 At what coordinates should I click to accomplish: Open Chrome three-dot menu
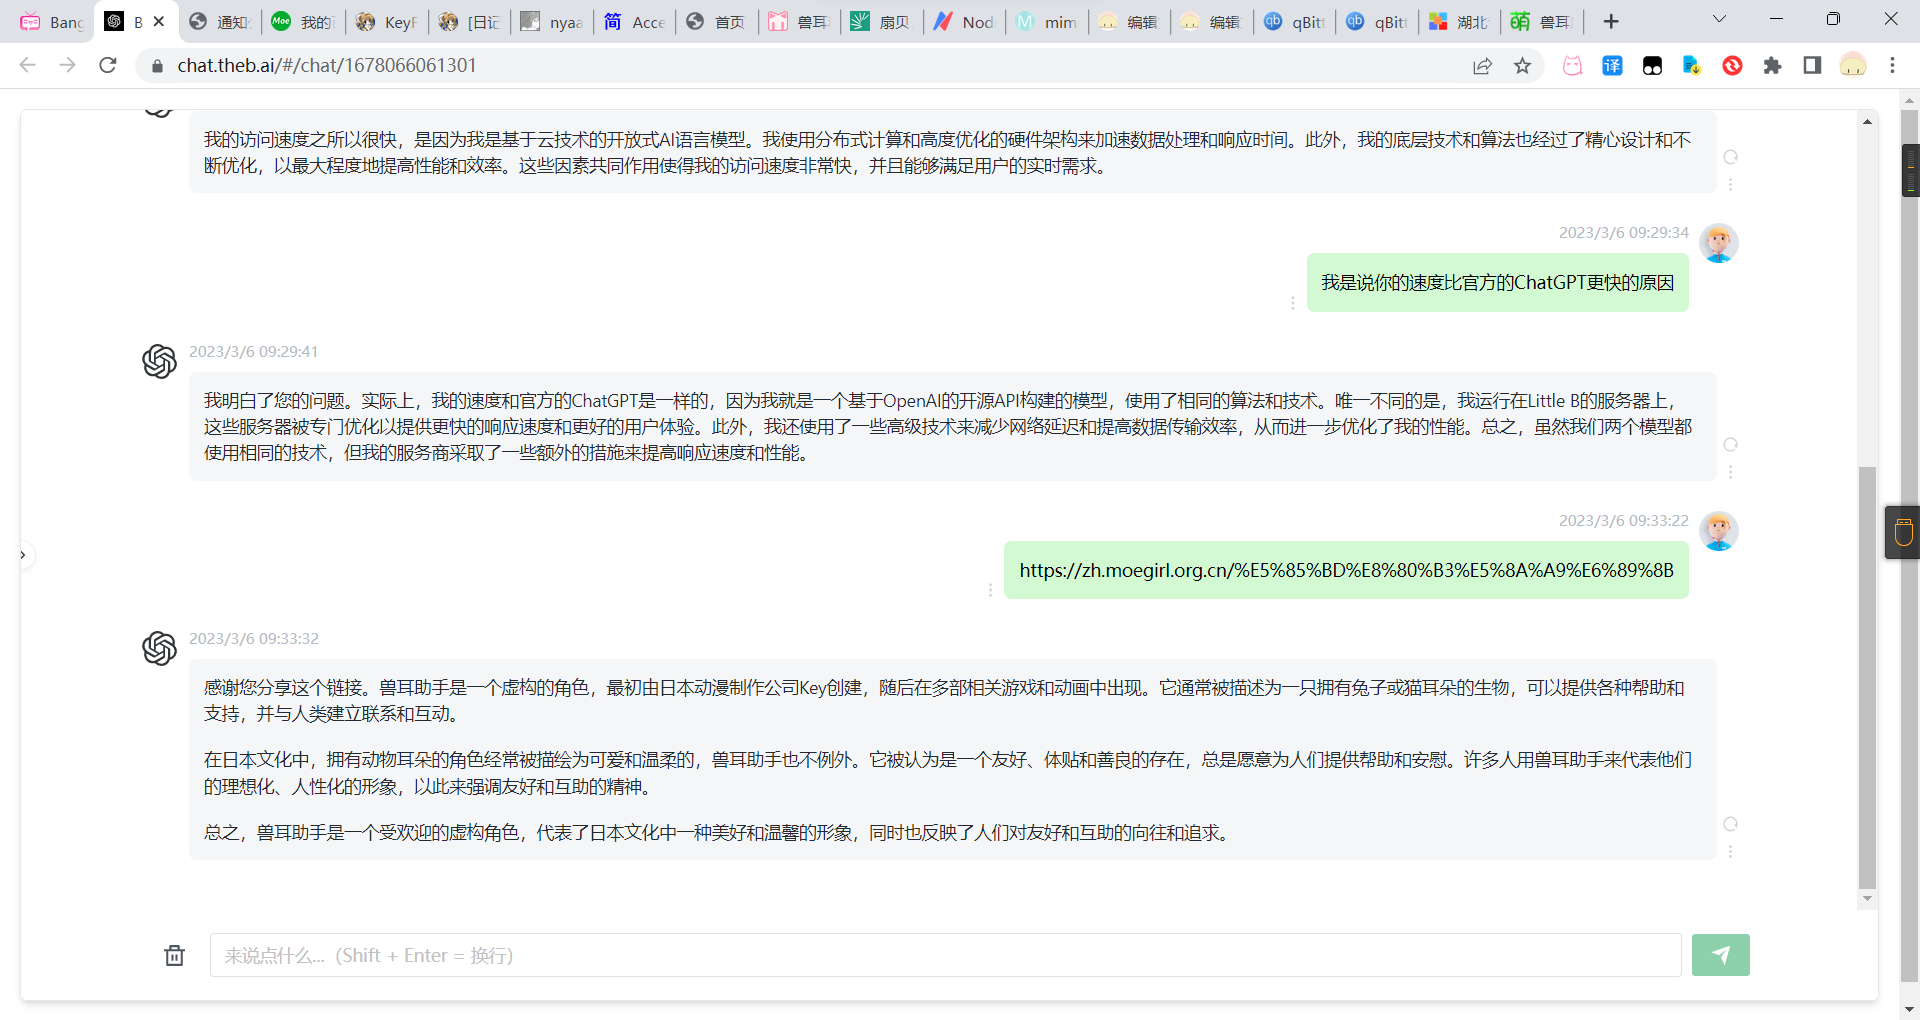tap(1892, 66)
